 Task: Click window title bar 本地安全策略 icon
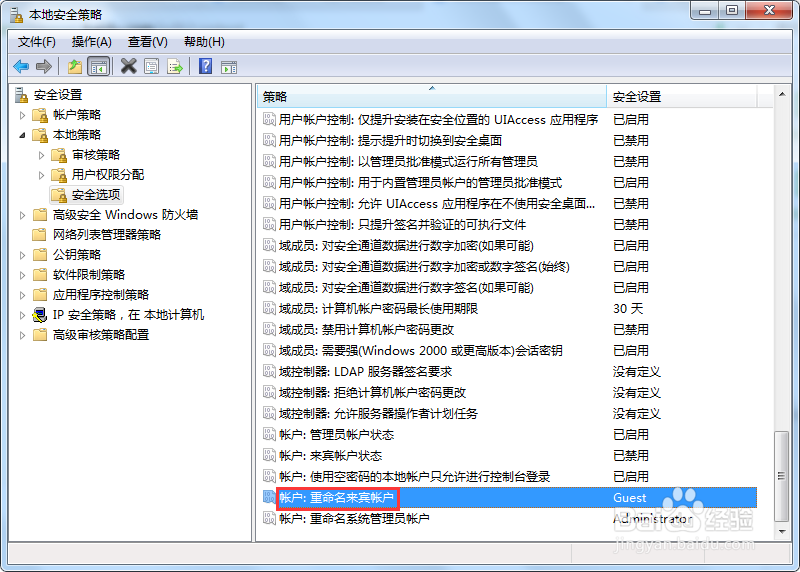point(17,15)
